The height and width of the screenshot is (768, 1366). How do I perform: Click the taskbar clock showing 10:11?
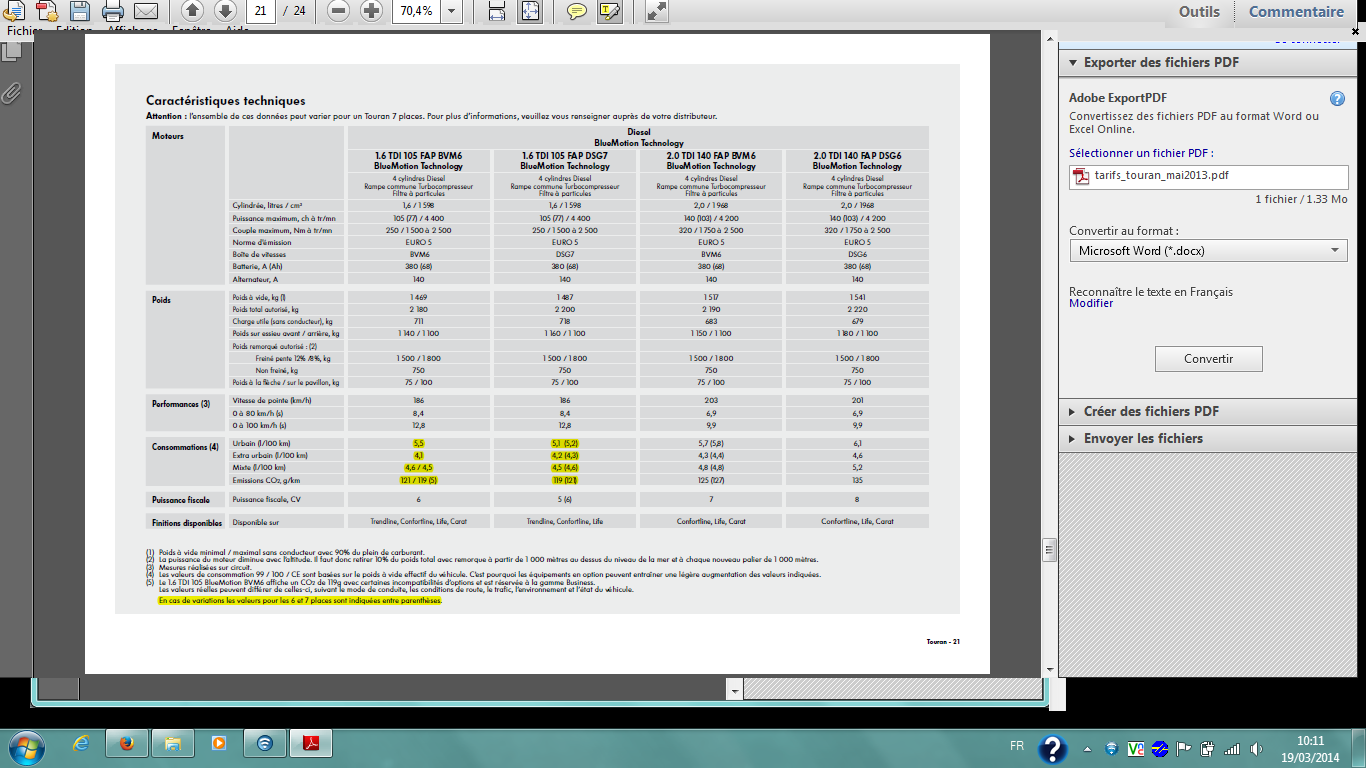(1310, 747)
